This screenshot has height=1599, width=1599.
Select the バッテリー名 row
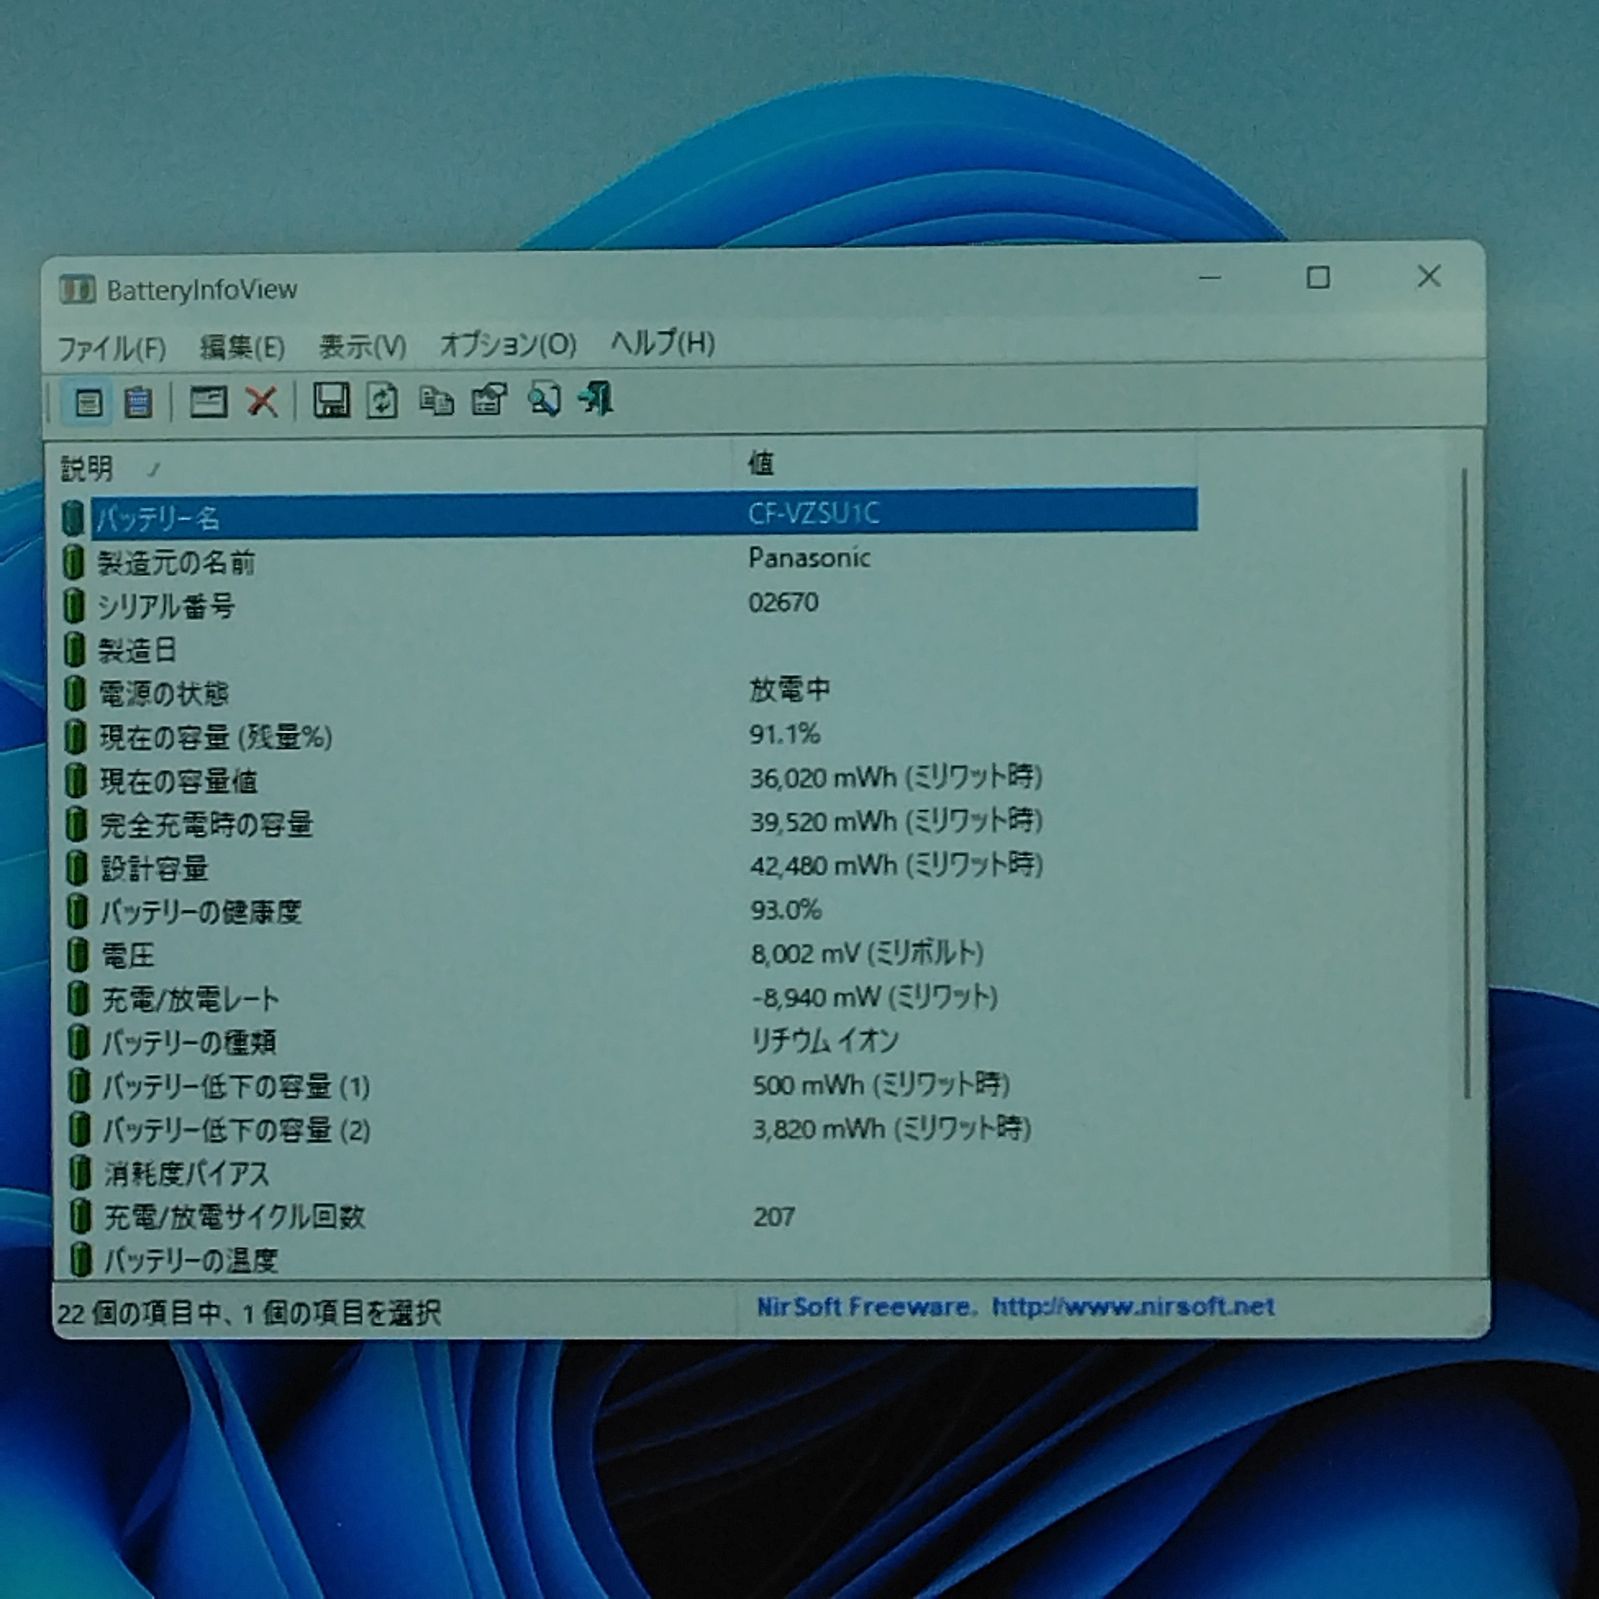point(630,515)
